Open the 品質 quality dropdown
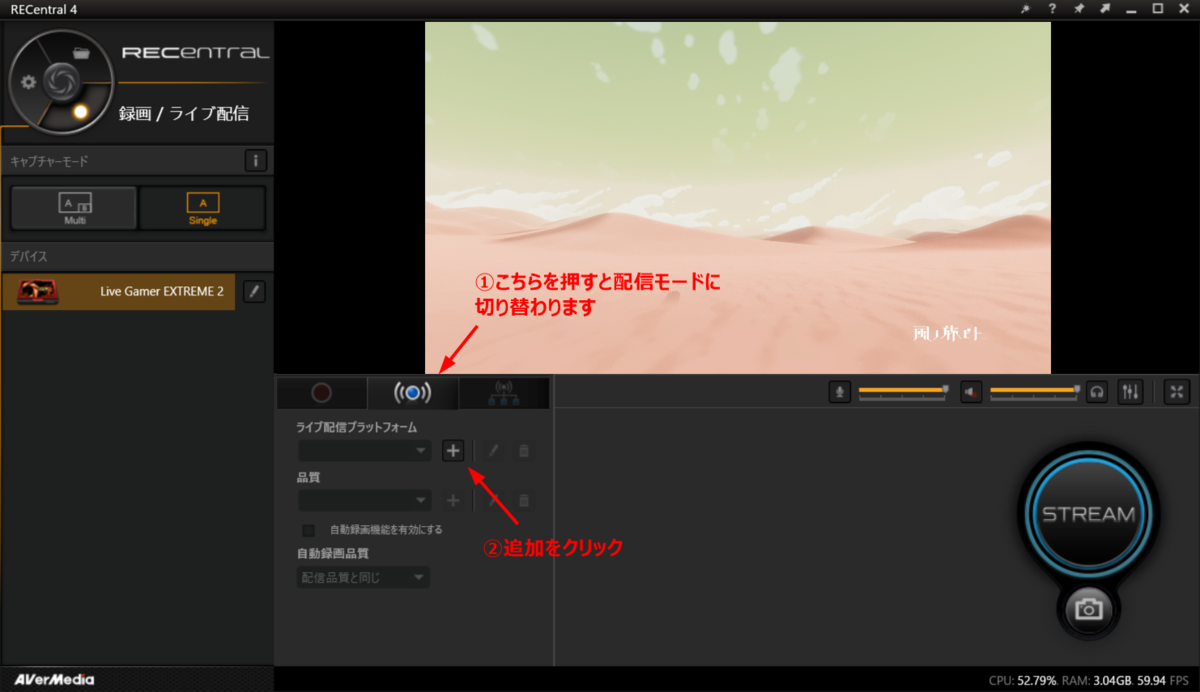 (364, 500)
